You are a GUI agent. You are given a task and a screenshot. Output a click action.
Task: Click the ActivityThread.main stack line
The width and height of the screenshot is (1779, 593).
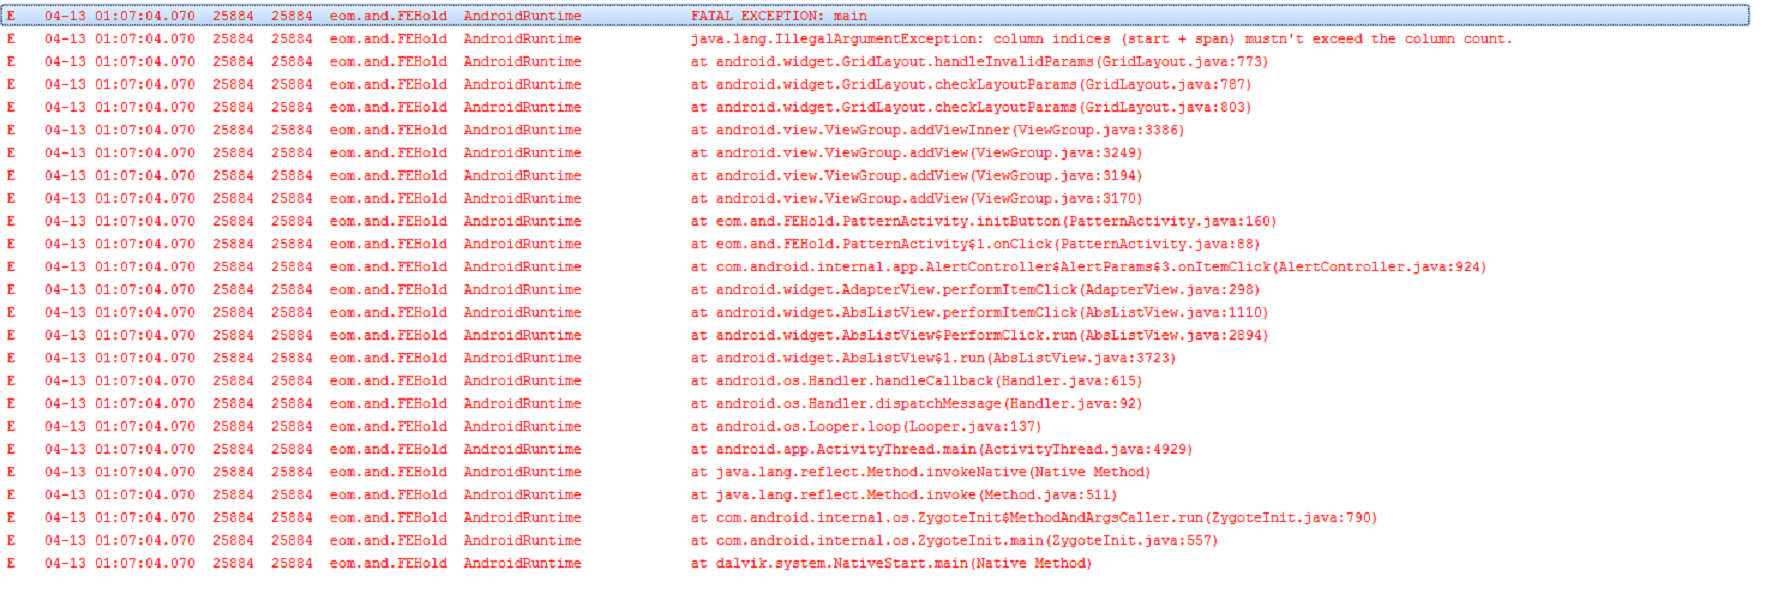pyautogui.click(x=940, y=450)
